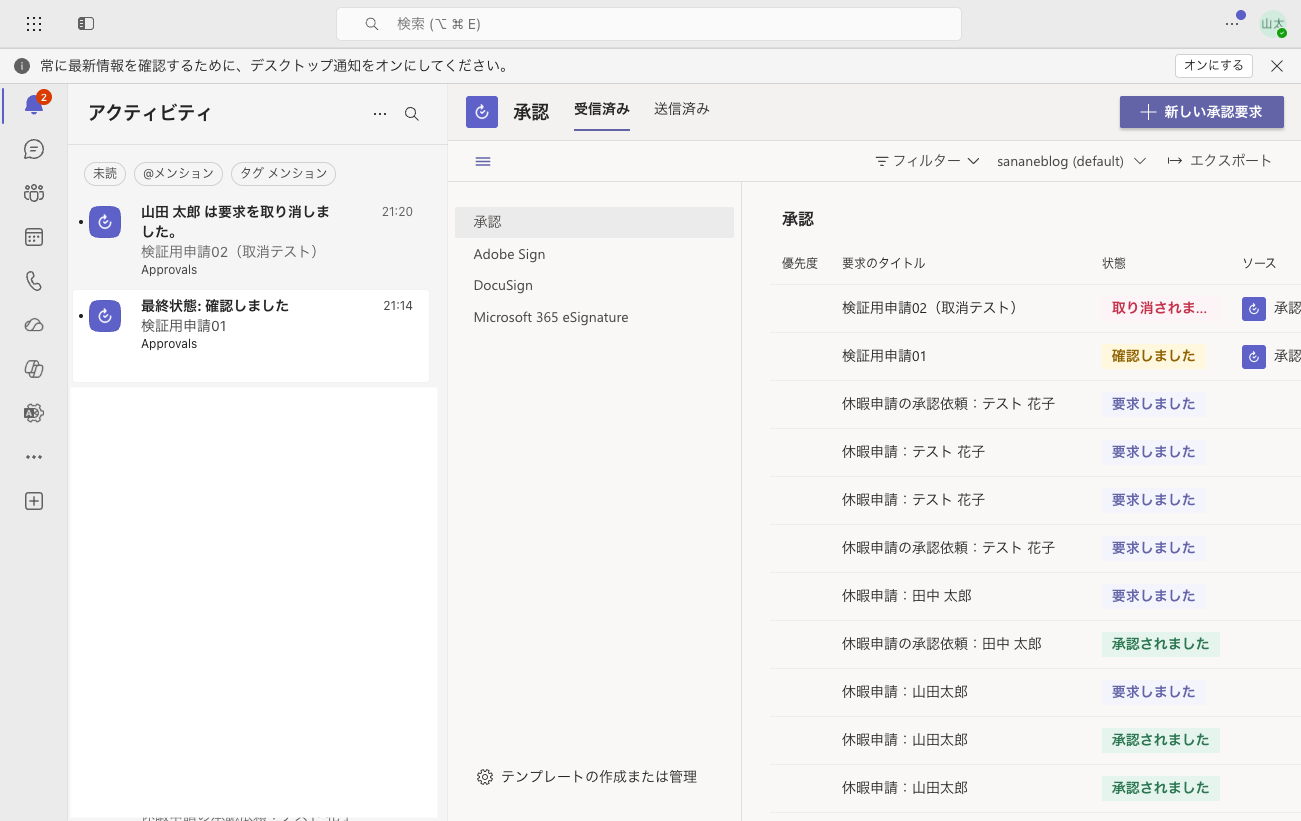Filter activity by タグ メンション chip
Viewport: 1301px width, 821px height.
(x=283, y=173)
